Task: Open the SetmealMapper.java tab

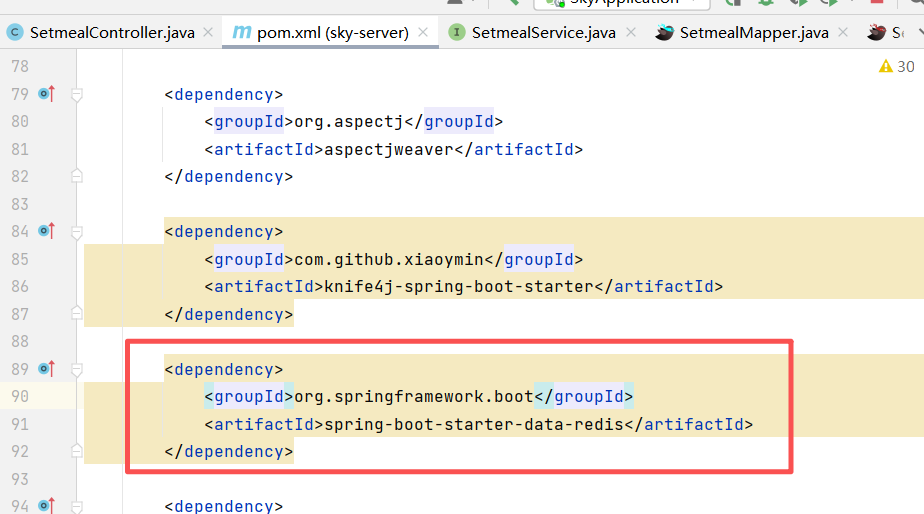Action: (x=754, y=32)
